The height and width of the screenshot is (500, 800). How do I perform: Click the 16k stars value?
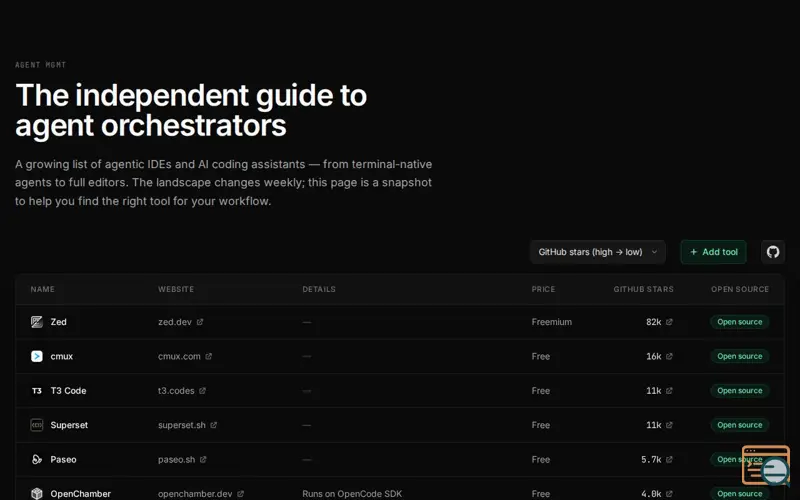pyautogui.click(x=654, y=356)
